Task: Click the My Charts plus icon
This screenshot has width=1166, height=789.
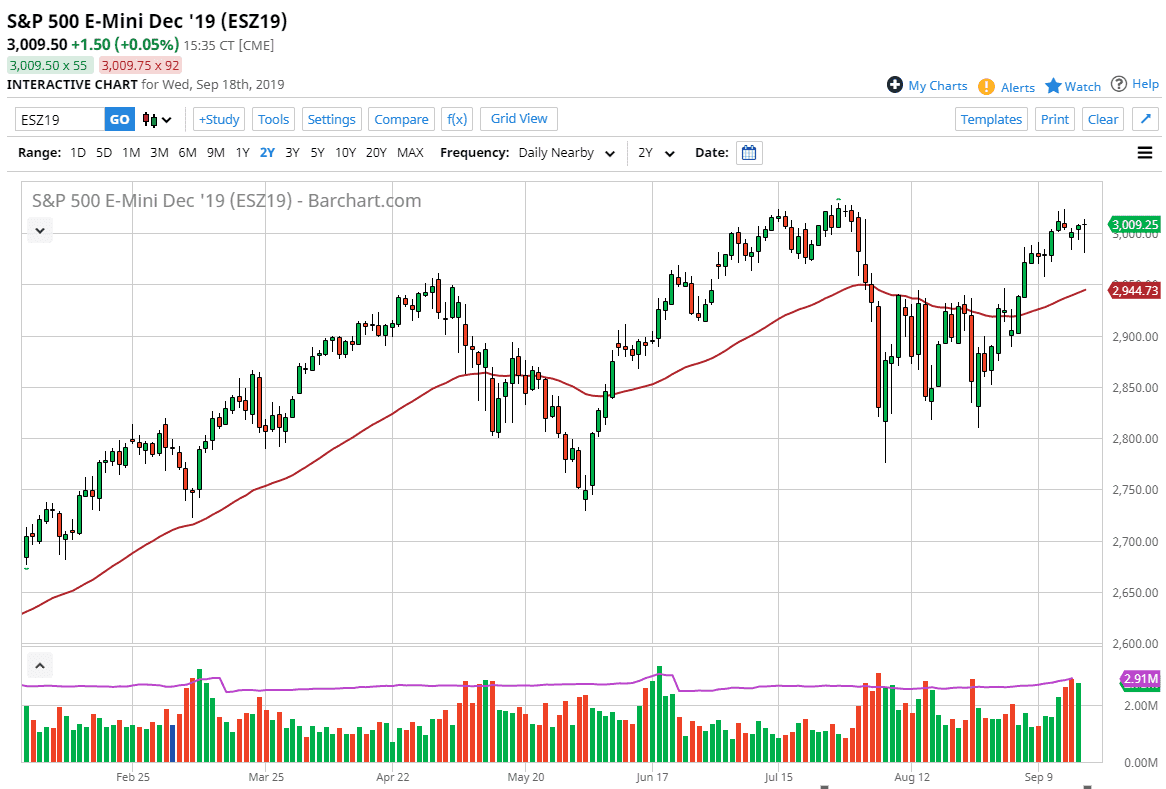Action: click(895, 85)
